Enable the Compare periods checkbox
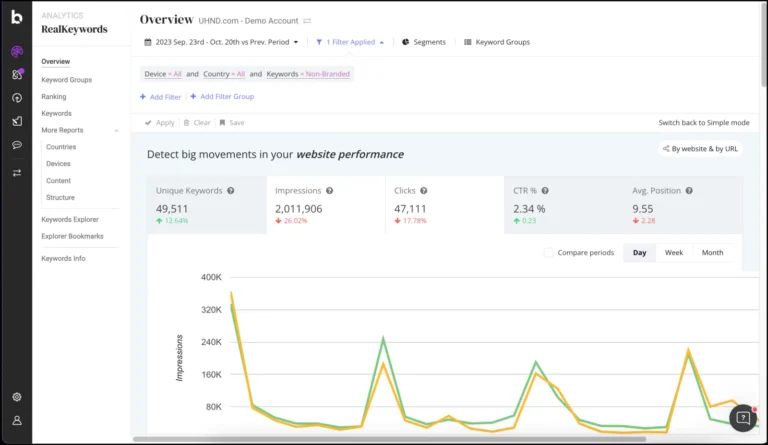The image size is (768, 445). tap(549, 253)
